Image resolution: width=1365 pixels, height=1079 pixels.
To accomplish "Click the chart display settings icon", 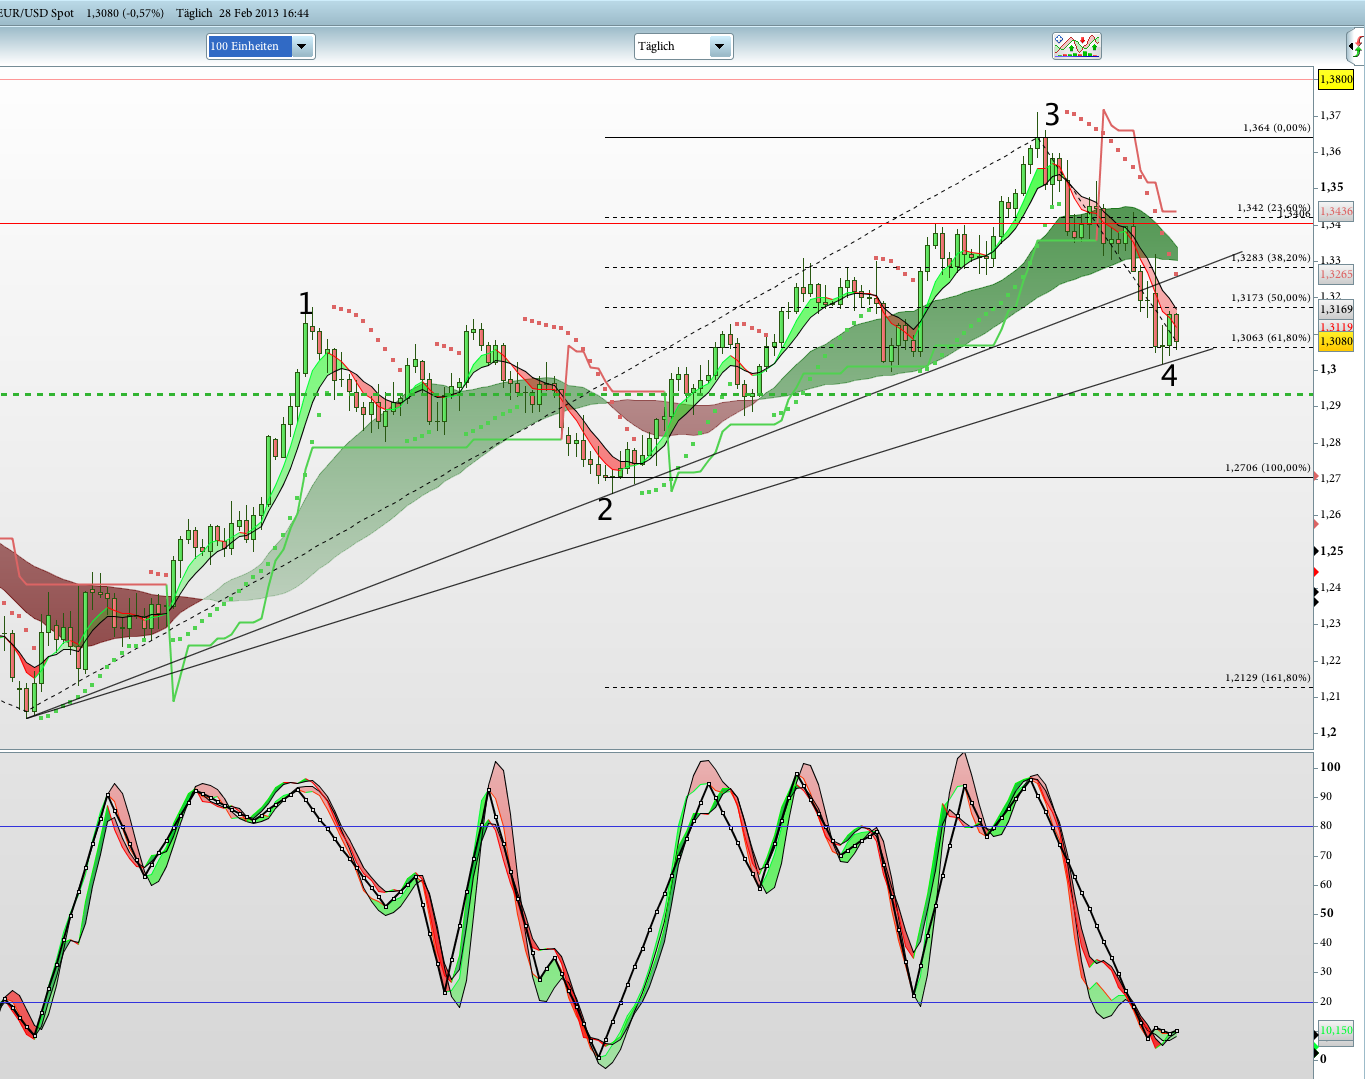I will pos(1077,45).
